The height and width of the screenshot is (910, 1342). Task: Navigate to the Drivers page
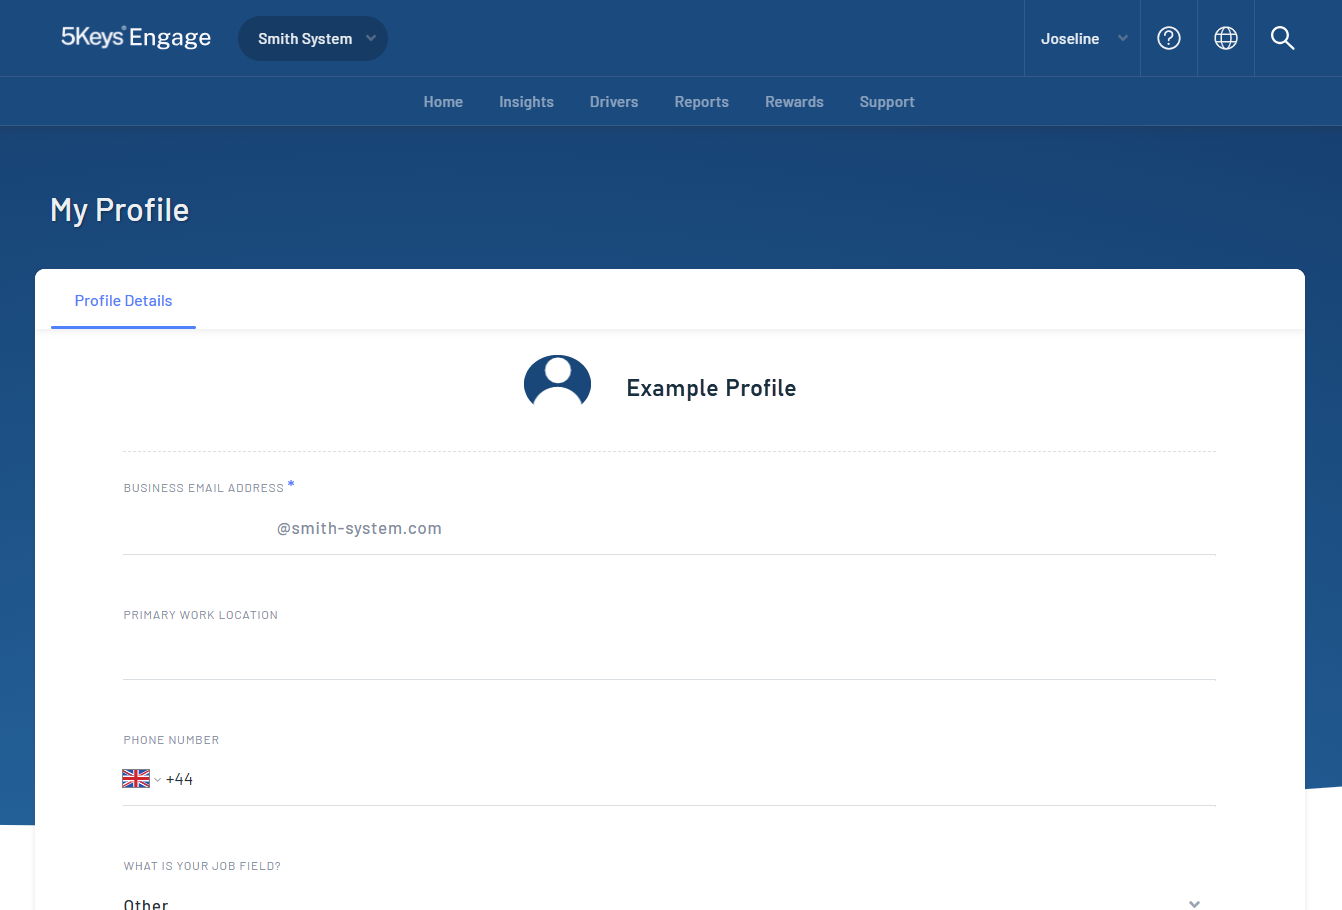click(x=614, y=102)
